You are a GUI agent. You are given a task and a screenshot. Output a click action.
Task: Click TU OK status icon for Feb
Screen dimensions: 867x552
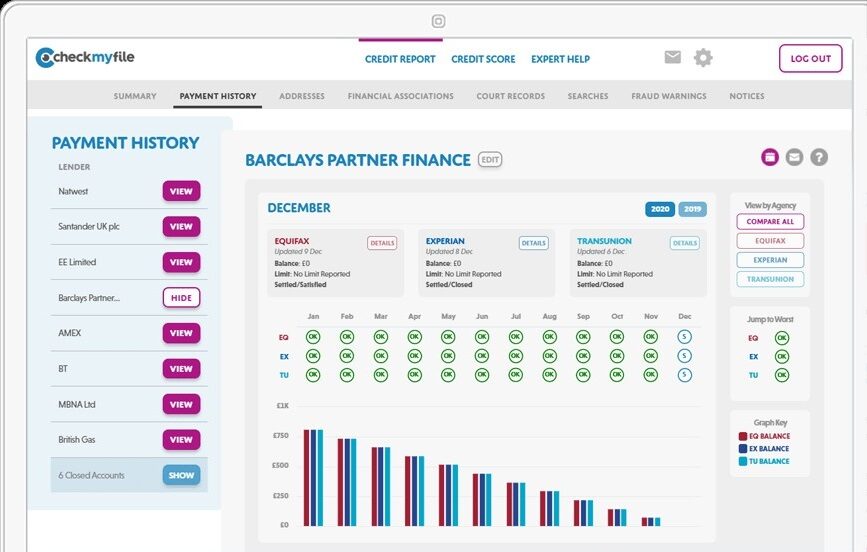(347, 375)
